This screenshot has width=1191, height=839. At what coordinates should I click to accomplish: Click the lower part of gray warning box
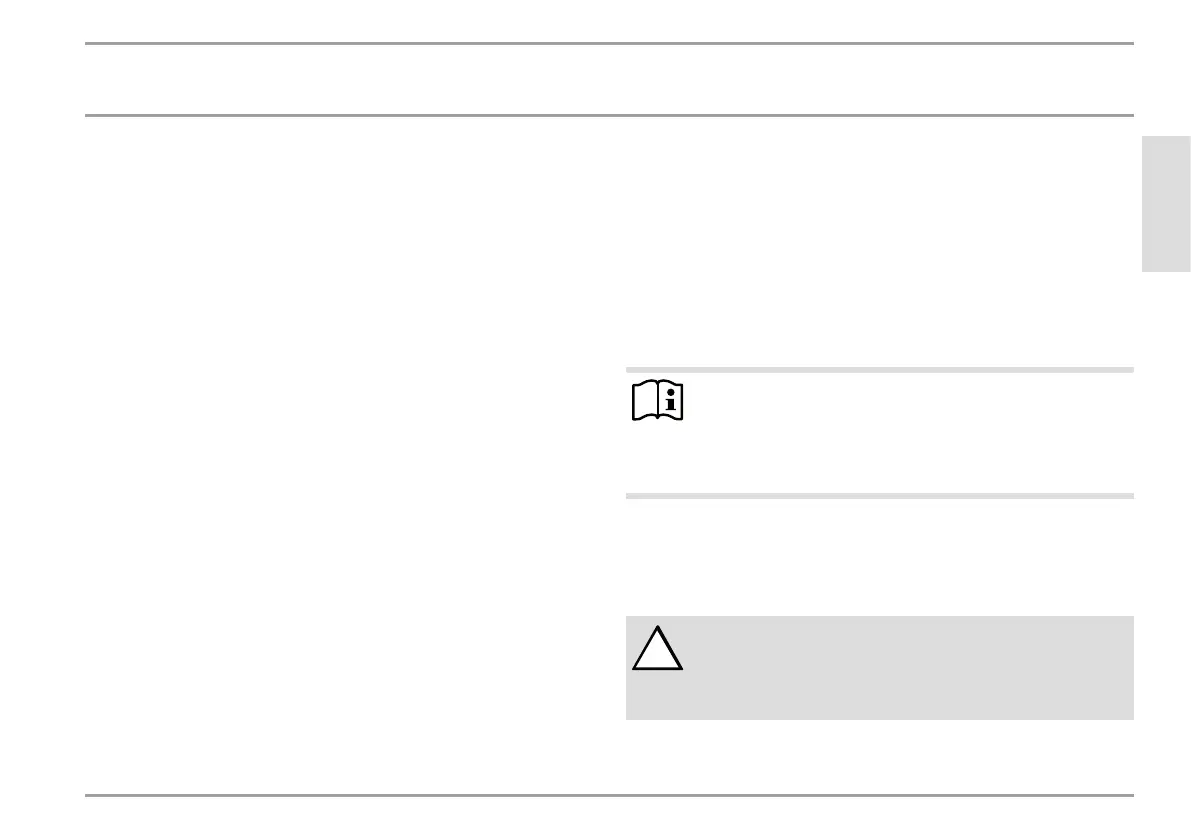(x=880, y=699)
